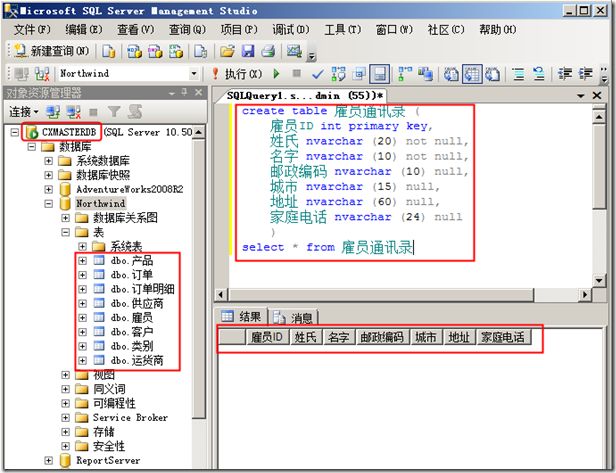Open the File (文件) menu

(x=32, y=29)
